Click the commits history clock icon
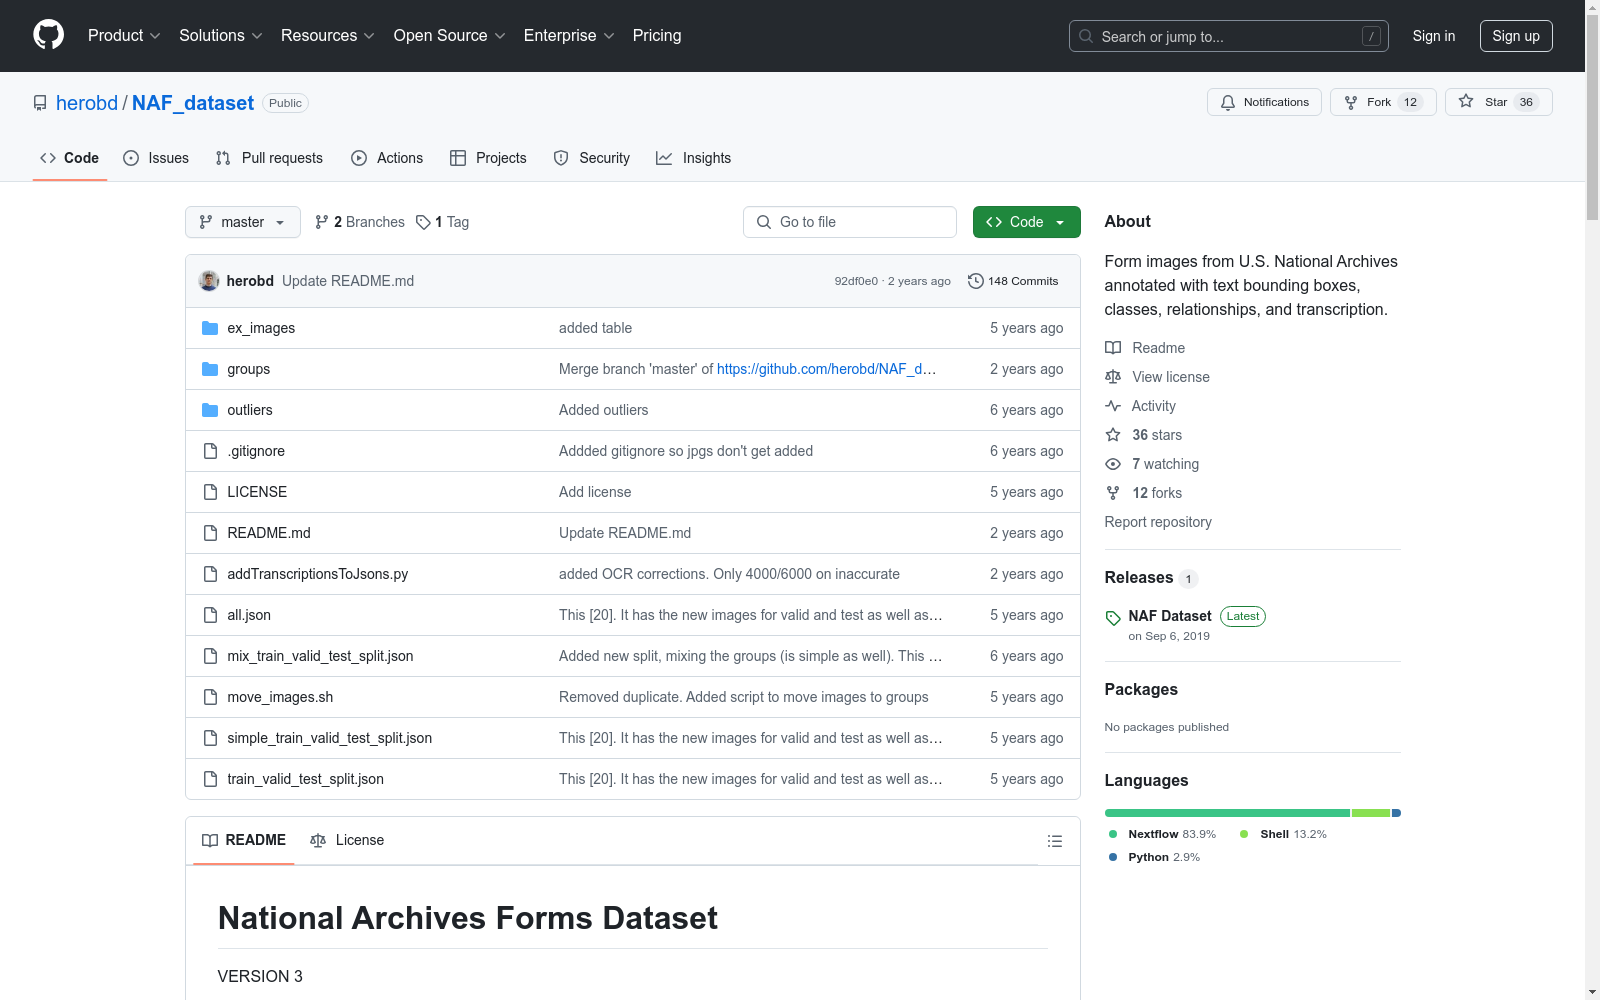This screenshot has height=1000, width=1600. 975,281
